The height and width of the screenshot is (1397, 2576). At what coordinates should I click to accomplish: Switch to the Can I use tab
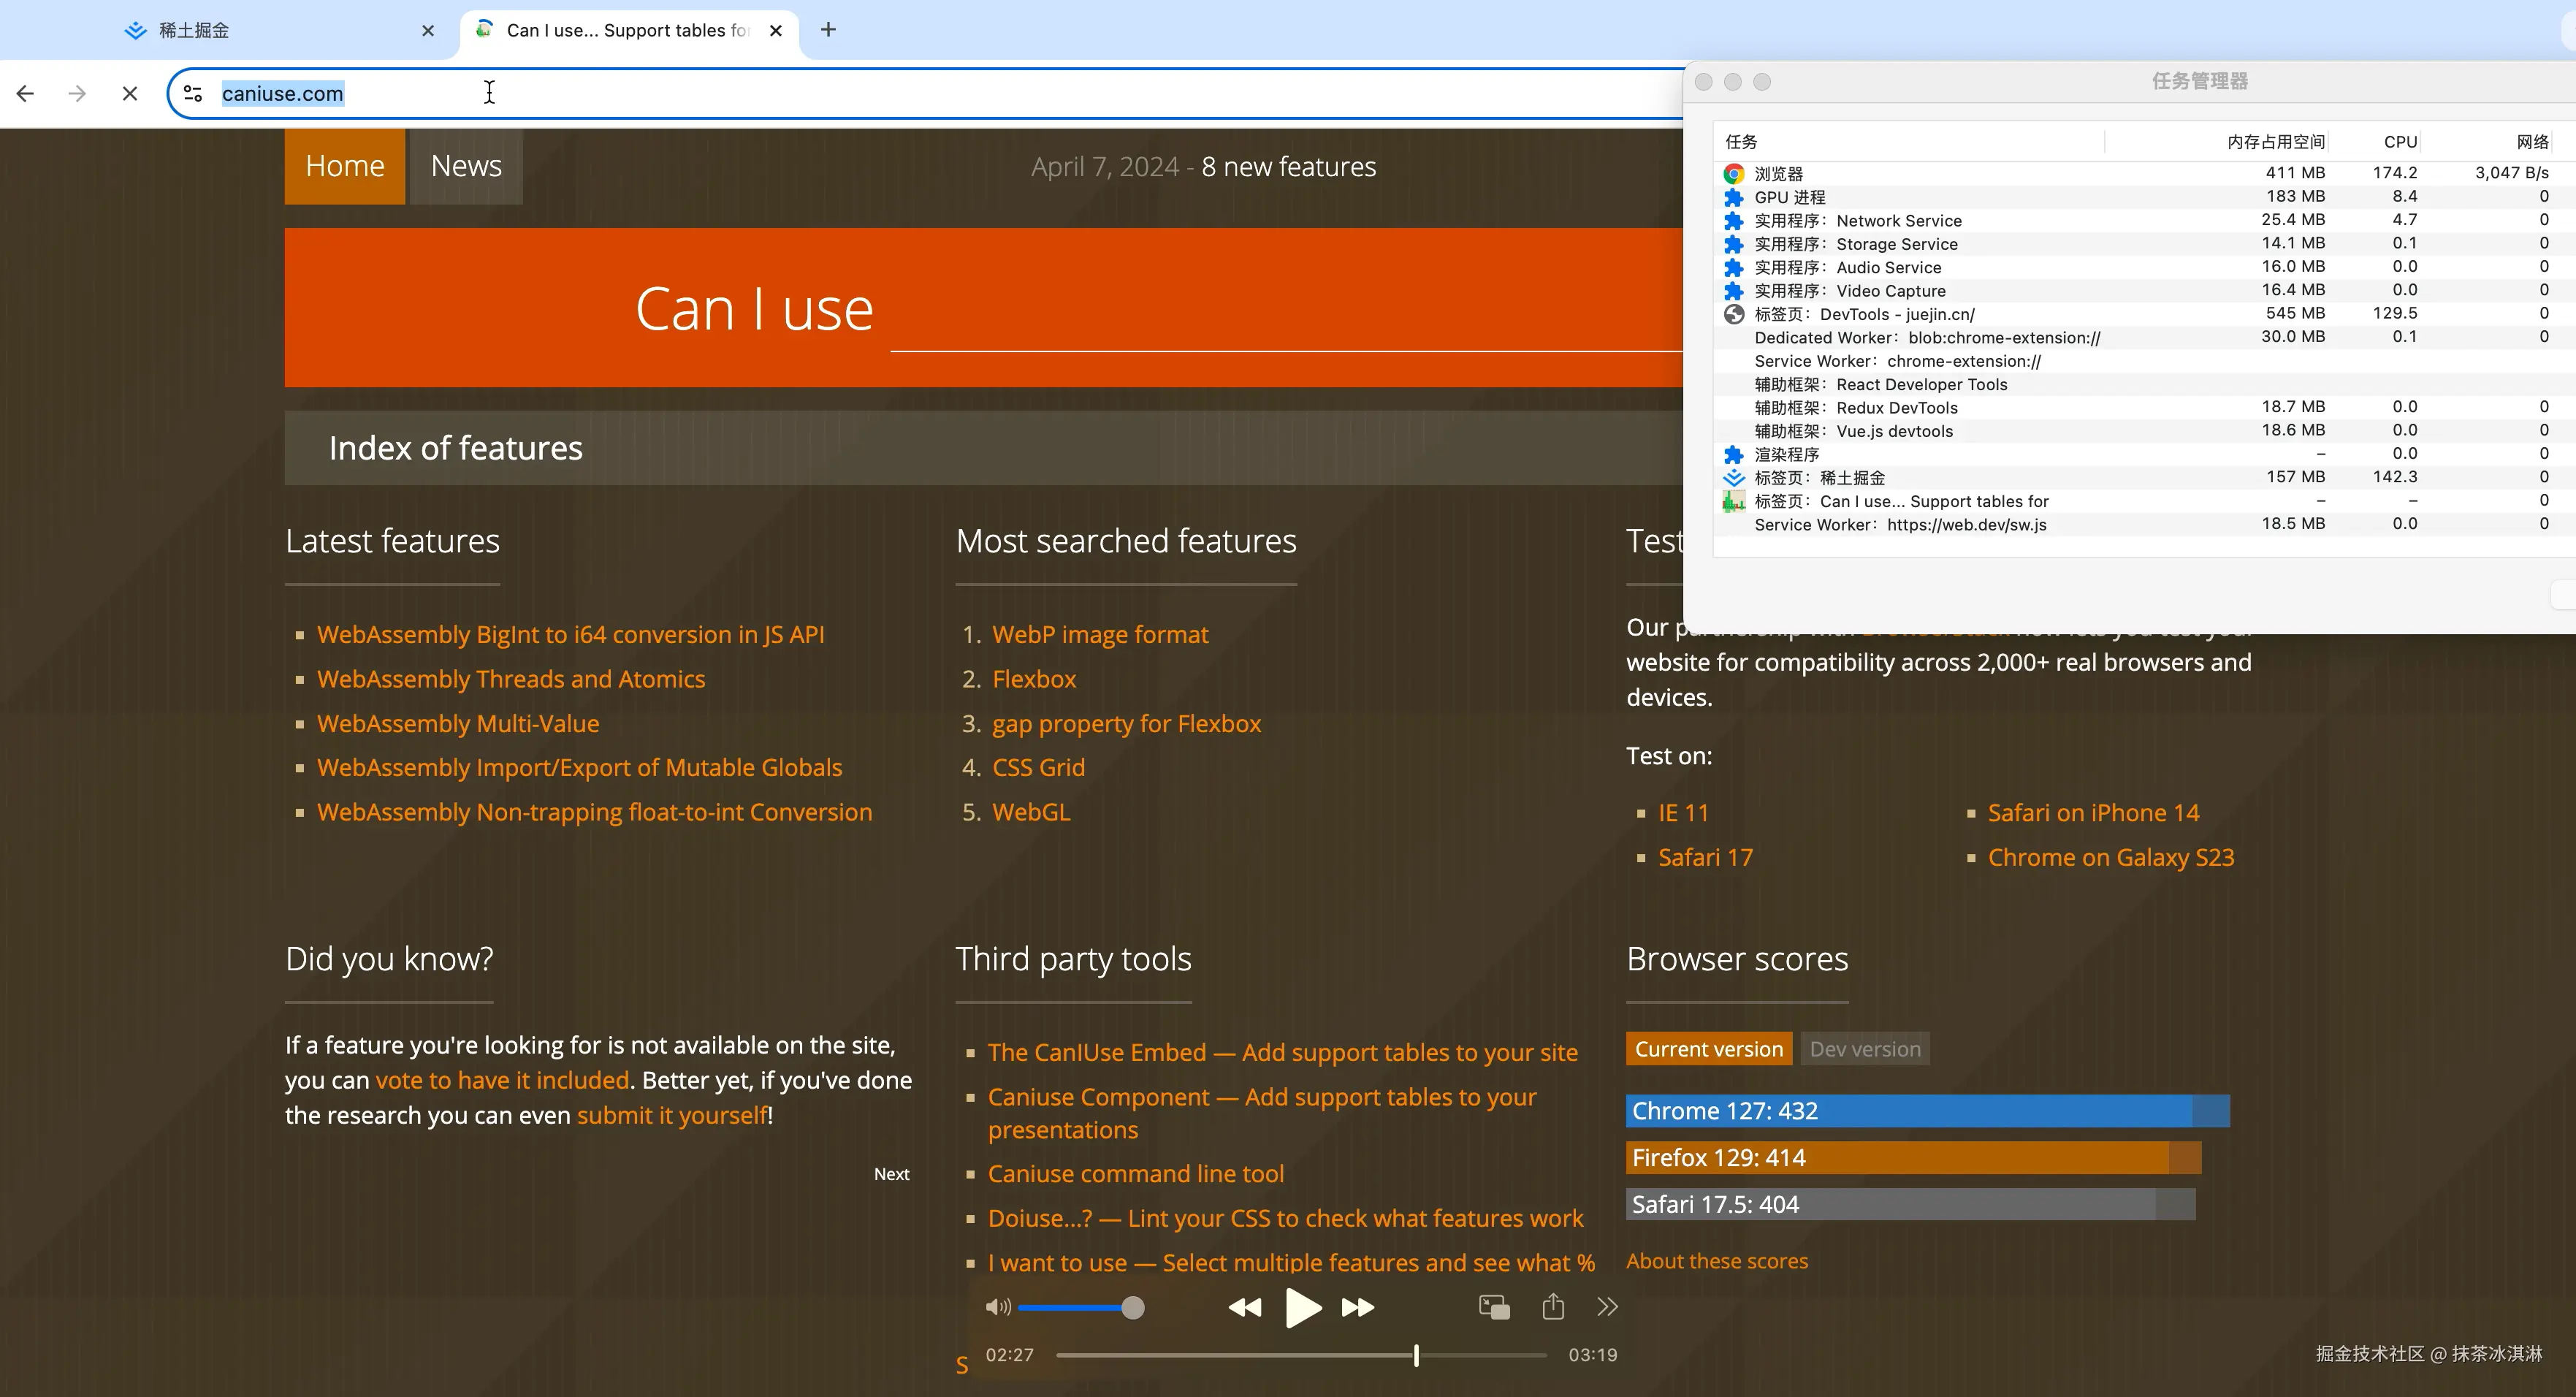click(630, 31)
